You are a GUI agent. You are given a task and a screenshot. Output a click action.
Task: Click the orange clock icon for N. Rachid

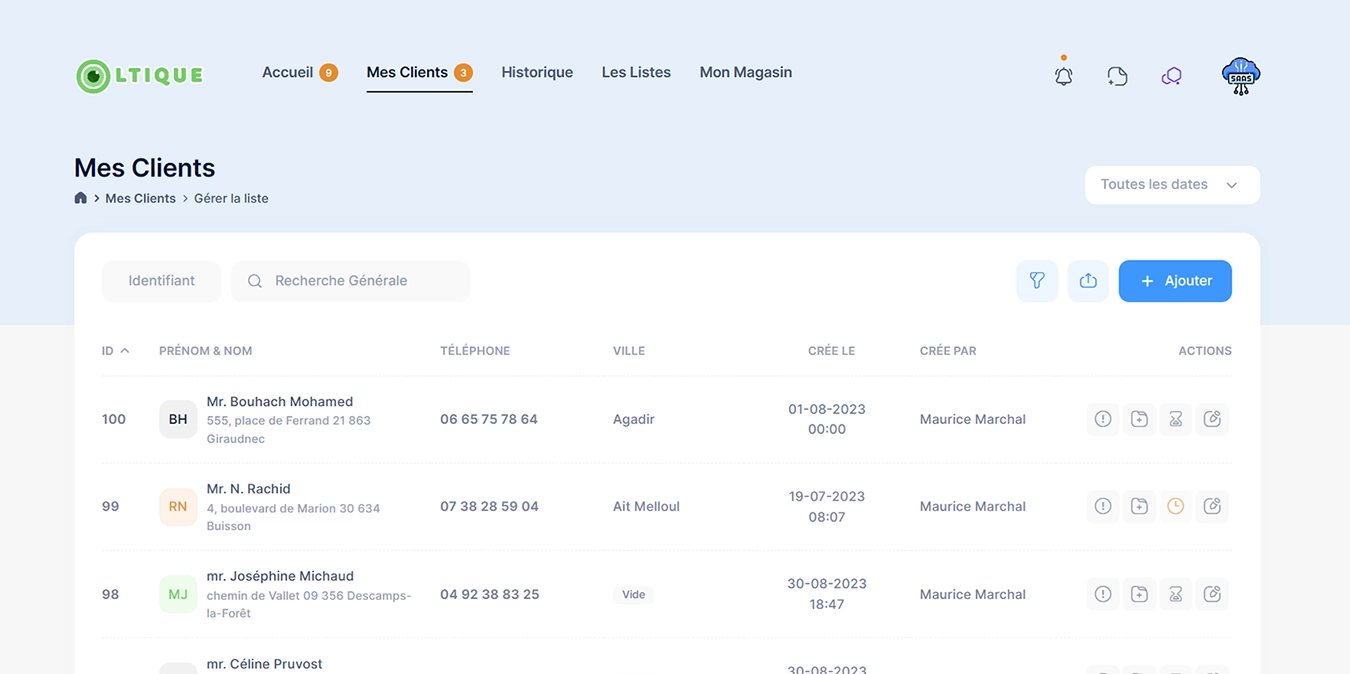click(x=1175, y=506)
